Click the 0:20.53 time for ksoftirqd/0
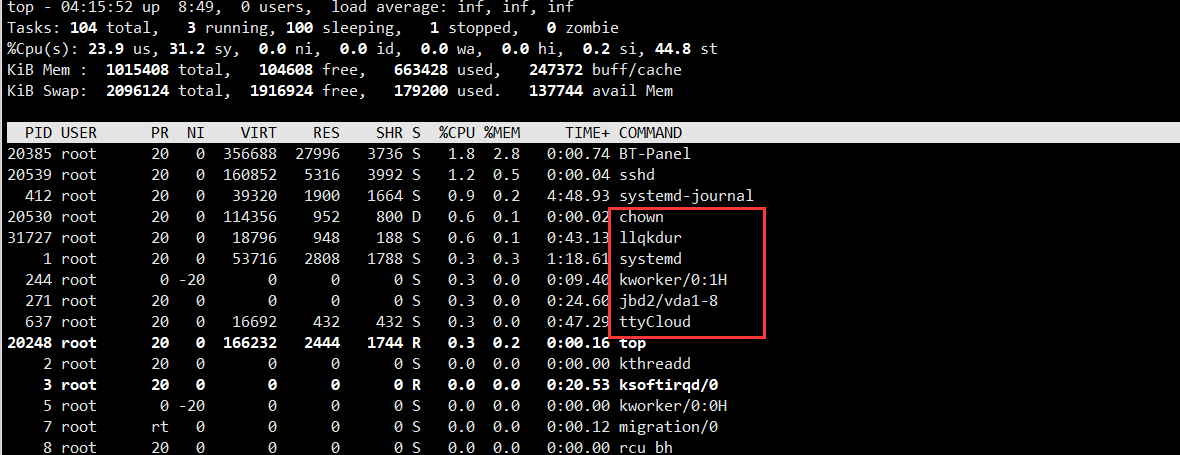1180x455 pixels. pos(579,385)
